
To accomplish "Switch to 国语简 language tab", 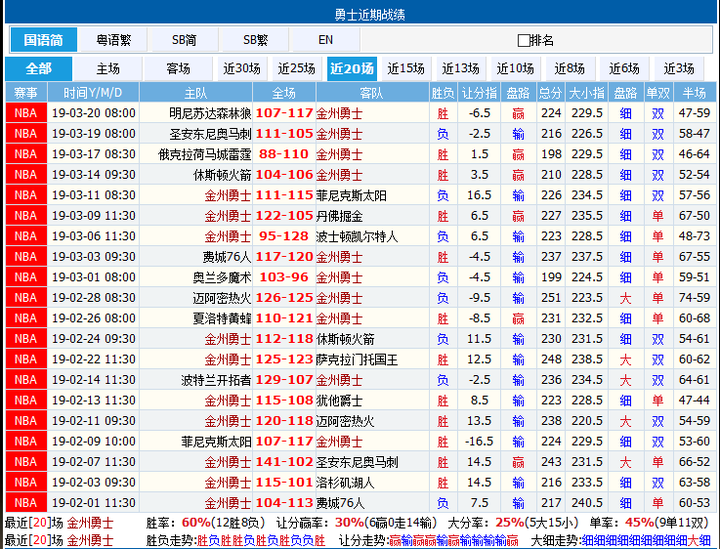I will tap(43, 40).
